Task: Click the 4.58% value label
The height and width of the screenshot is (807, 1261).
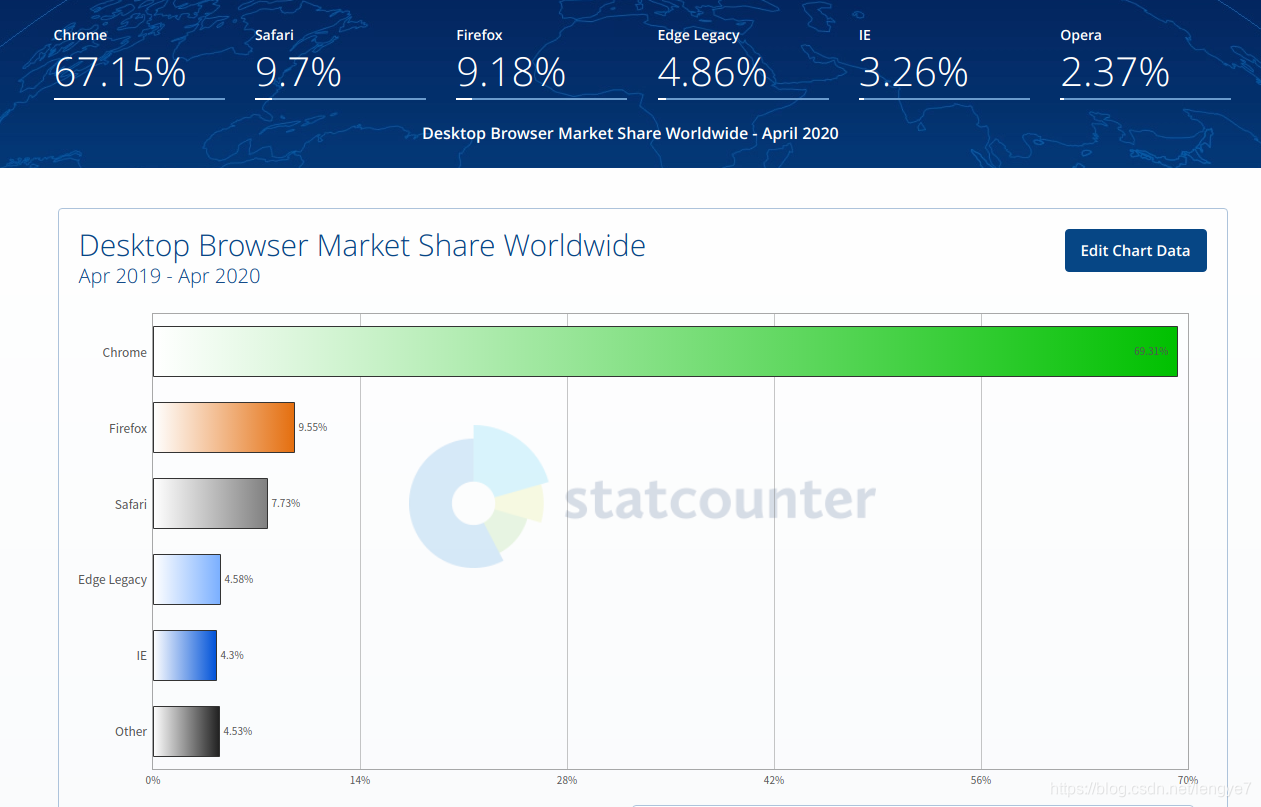Action: pyautogui.click(x=239, y=579)
